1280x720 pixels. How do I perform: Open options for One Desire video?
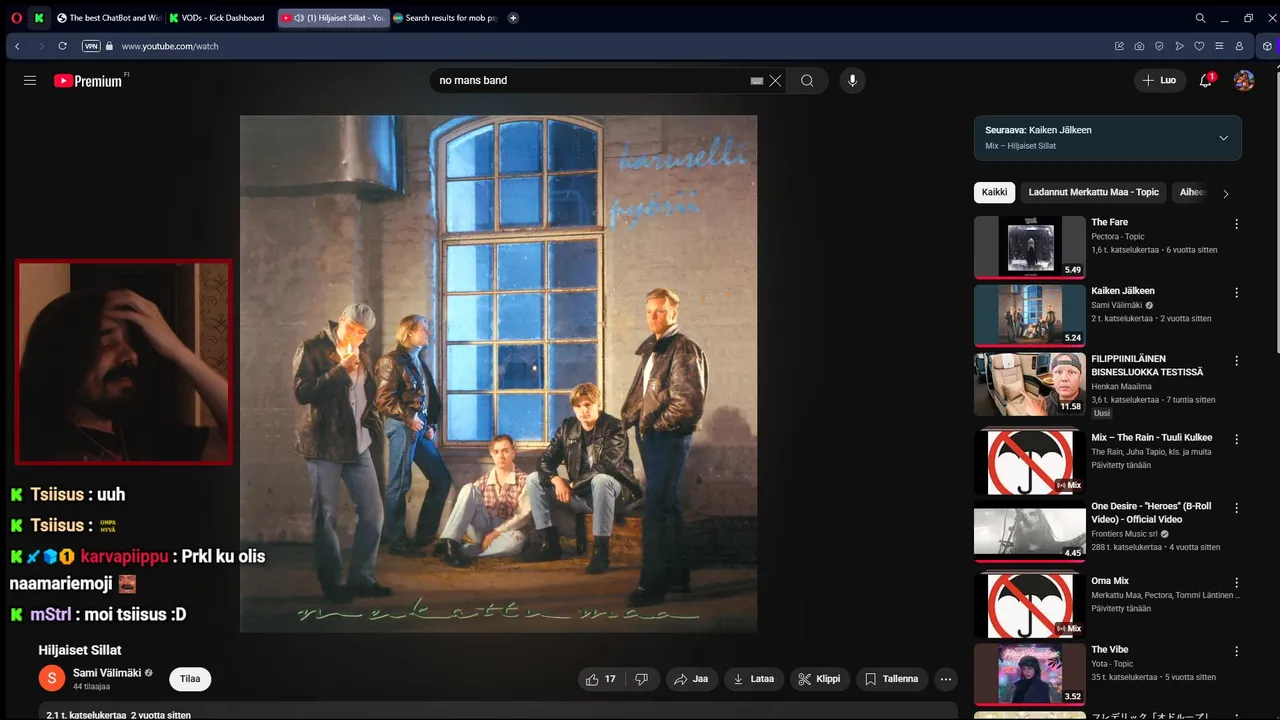coord(1236,508)
